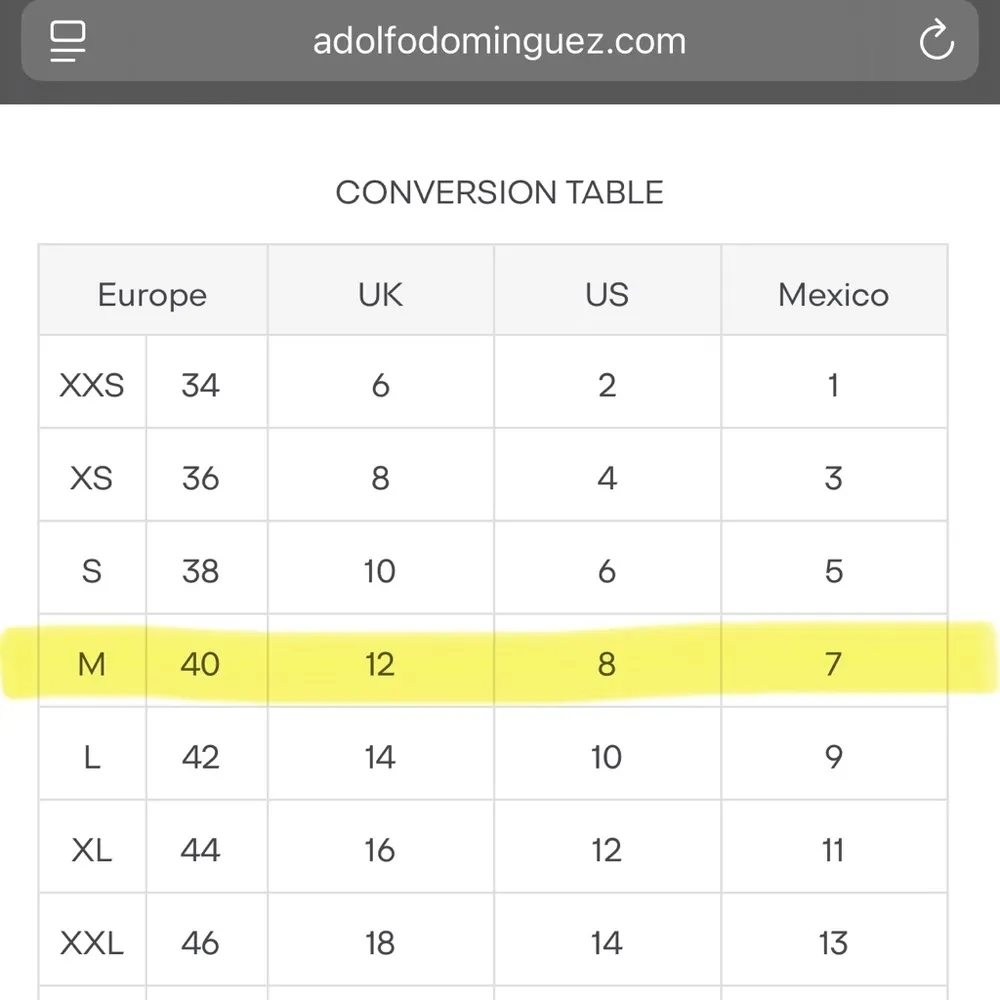Click Europe size 40 cell
Screen dimensions: 1000x1000
[200, 664]
